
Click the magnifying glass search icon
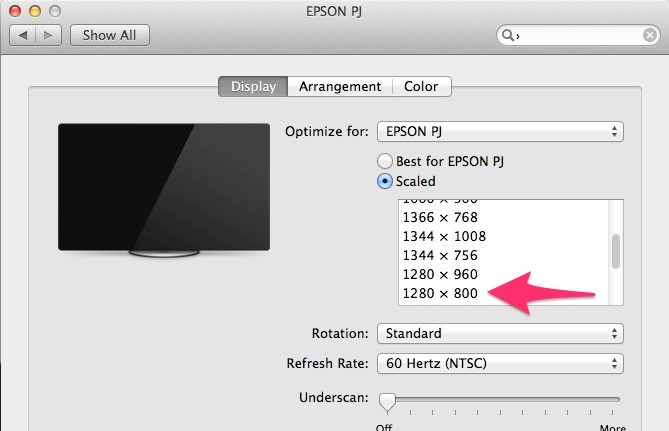pyautogui.click(x=510, y=35)
